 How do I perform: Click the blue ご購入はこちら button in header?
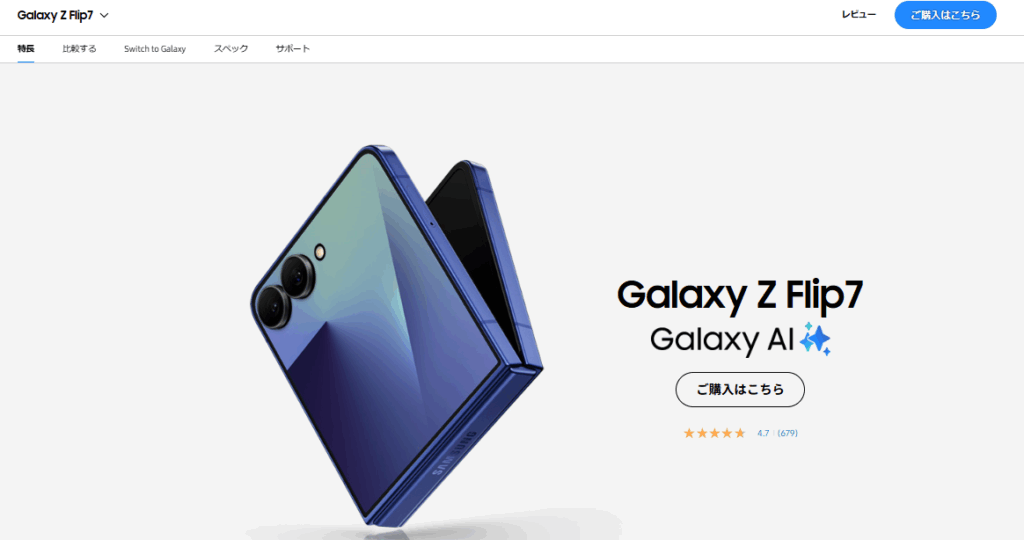[945, 15]
